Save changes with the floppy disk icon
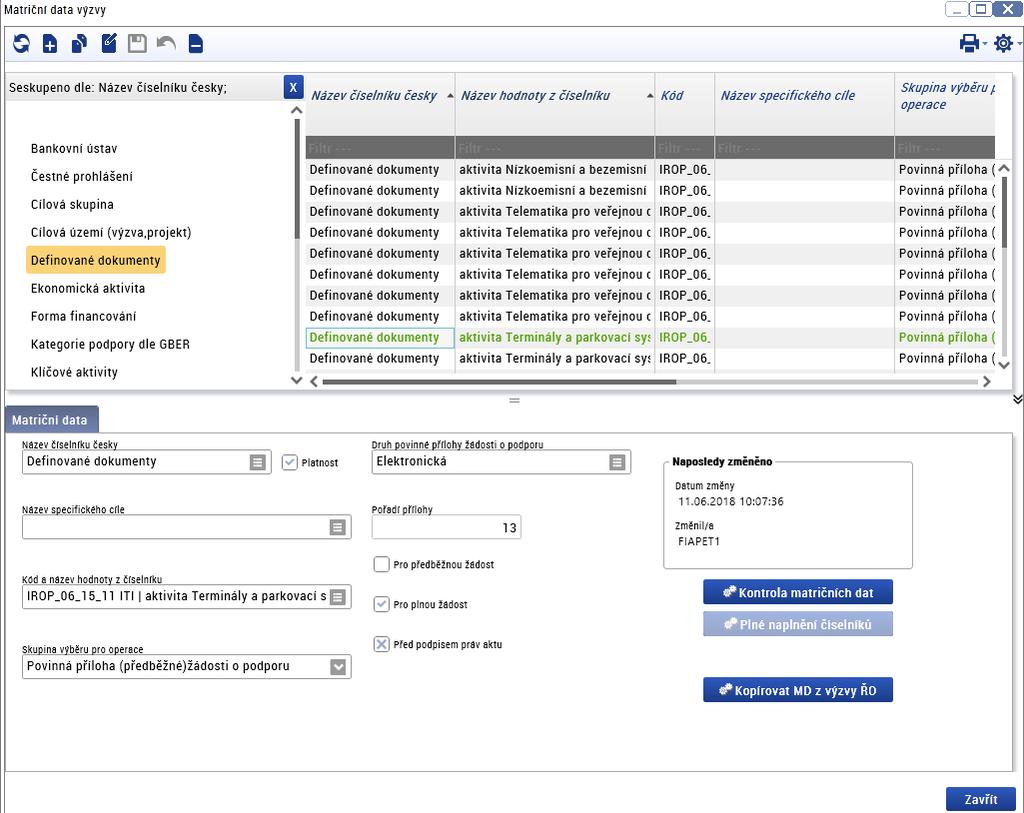The width and height of the screenshot is (1024, 813). [x=137, y=44]
